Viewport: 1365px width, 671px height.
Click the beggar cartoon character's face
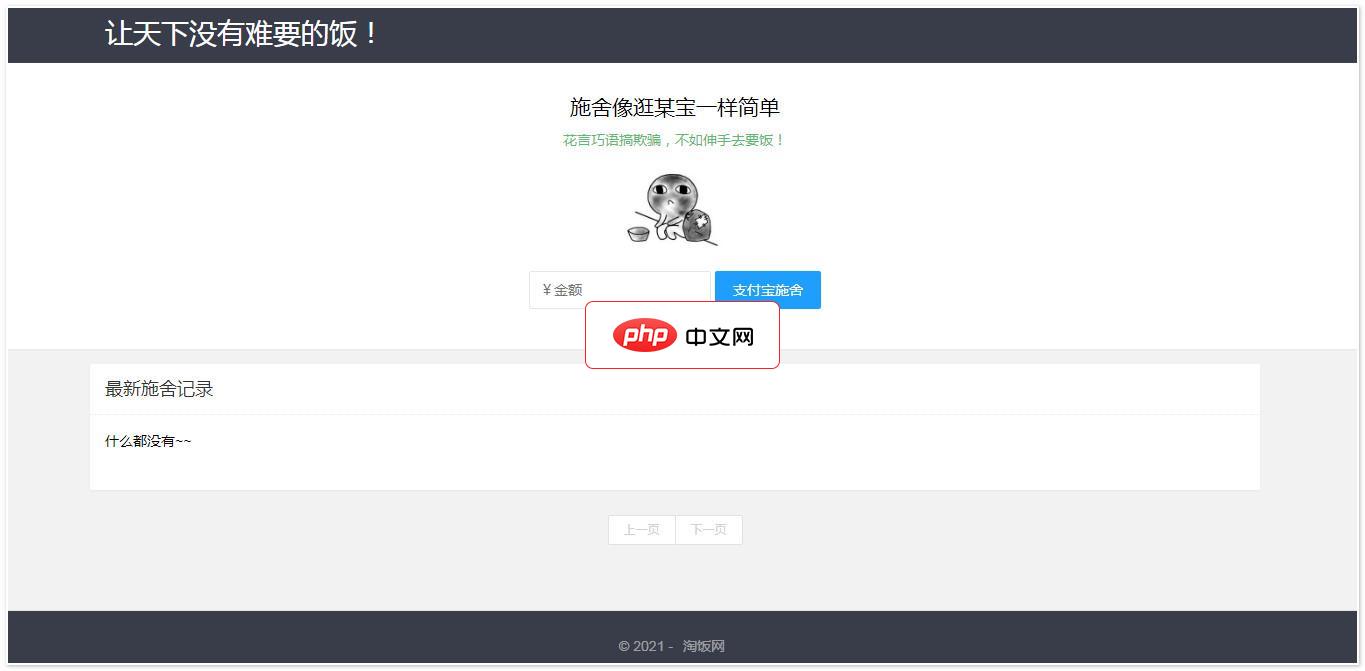pos(672,195)
